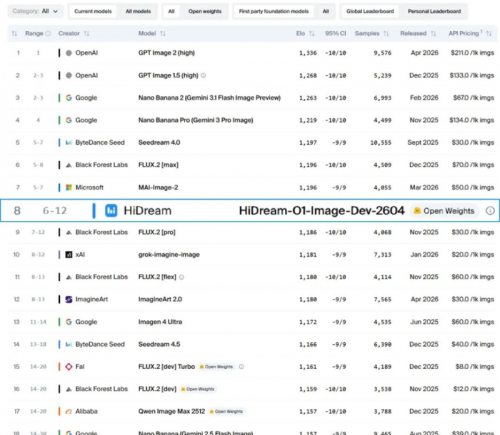Click the $8.0 /1k imgs price
The image size is (500, 435).
(x=475, y=367)
